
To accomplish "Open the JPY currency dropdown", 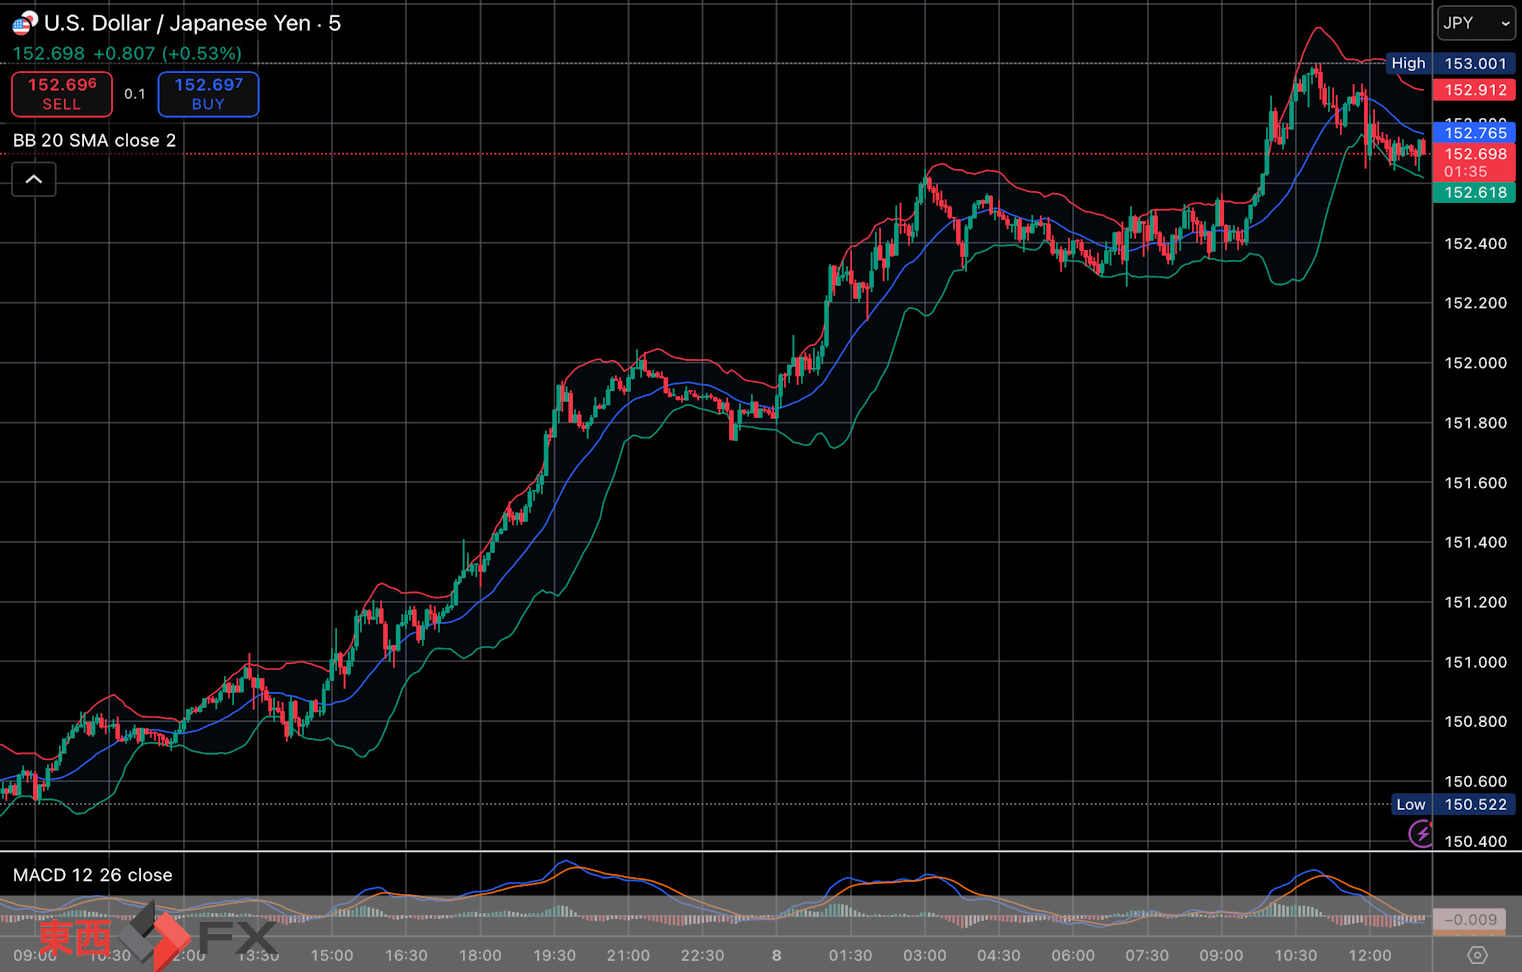I will (1476, 23).
